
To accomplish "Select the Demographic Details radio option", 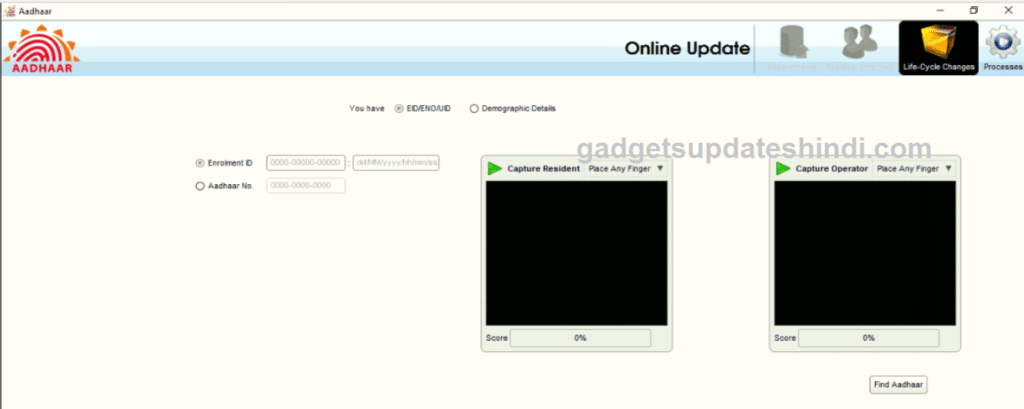I will tap(474, 108).
